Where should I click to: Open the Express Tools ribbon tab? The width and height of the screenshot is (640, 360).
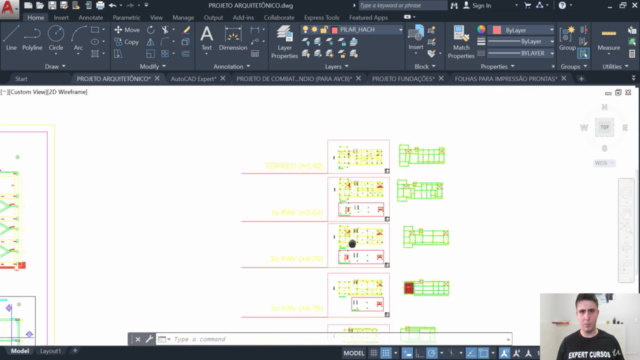click(x=321, y=18)
